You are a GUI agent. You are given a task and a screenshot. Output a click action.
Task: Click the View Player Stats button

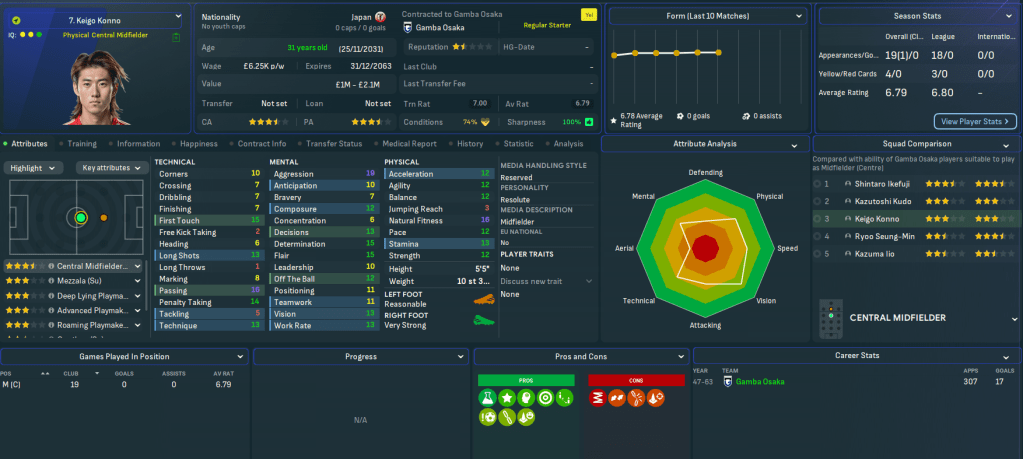[974, 121]
